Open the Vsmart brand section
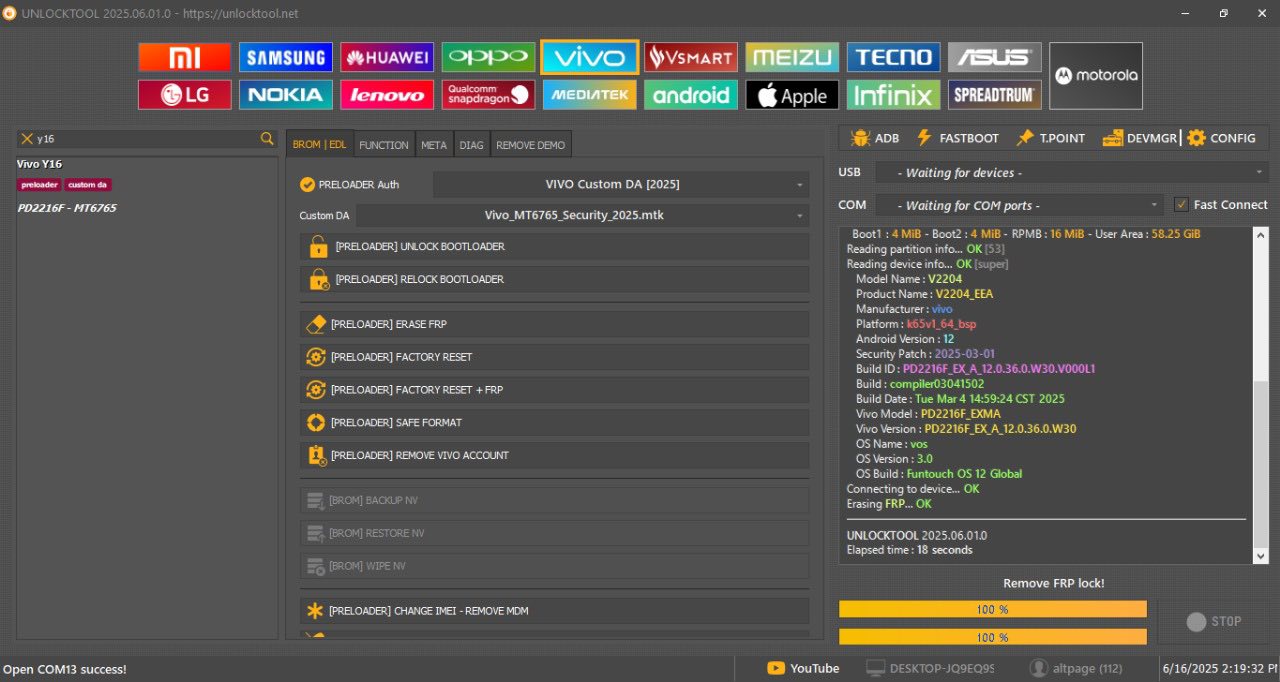The image size is (1280, 682). coord(691,57)
